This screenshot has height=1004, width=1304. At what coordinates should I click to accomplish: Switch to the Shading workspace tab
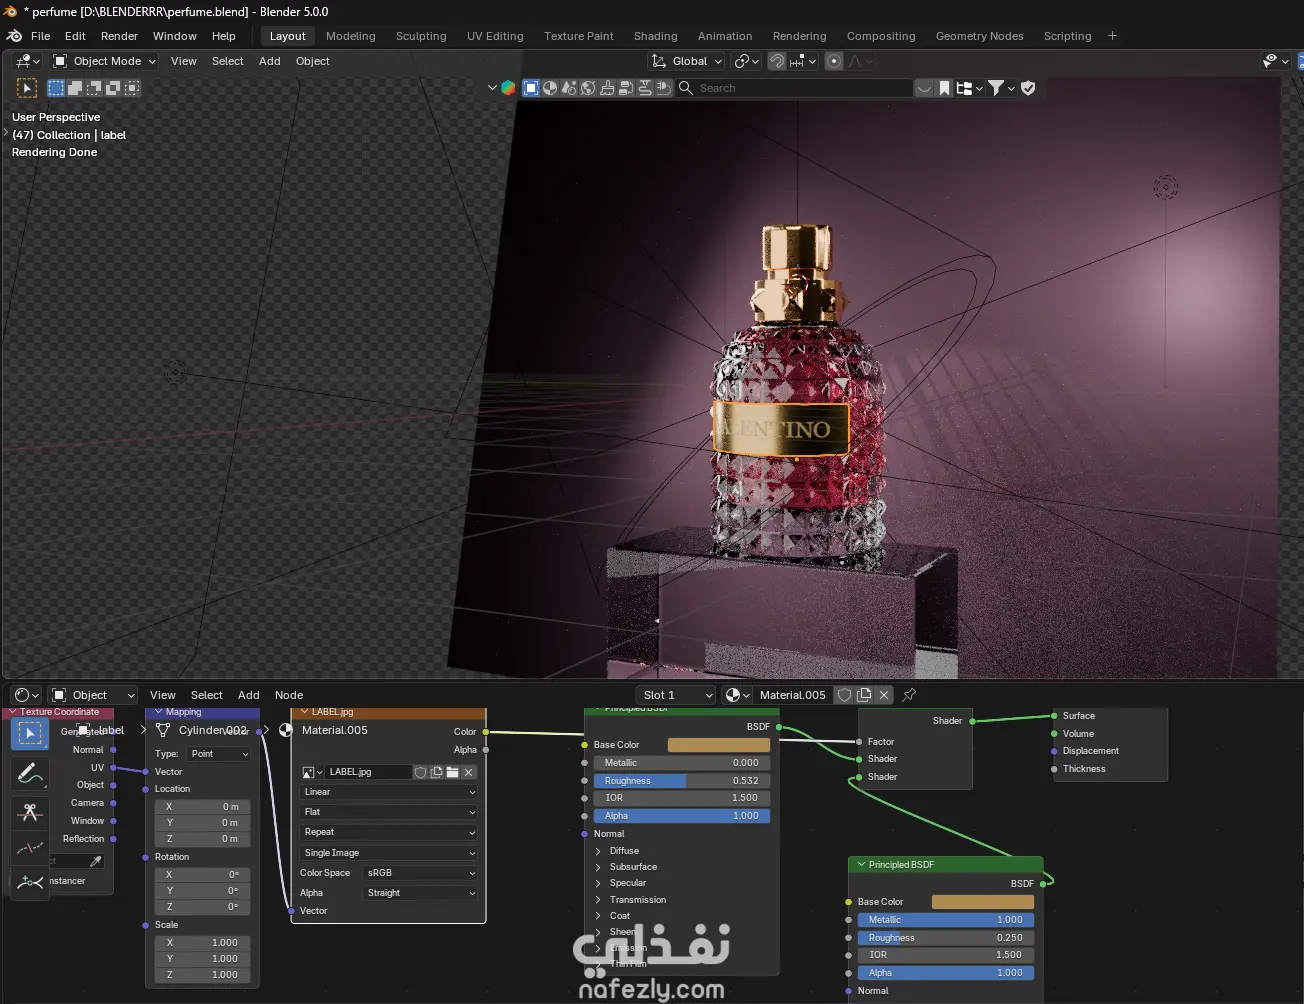click(656, 36)
